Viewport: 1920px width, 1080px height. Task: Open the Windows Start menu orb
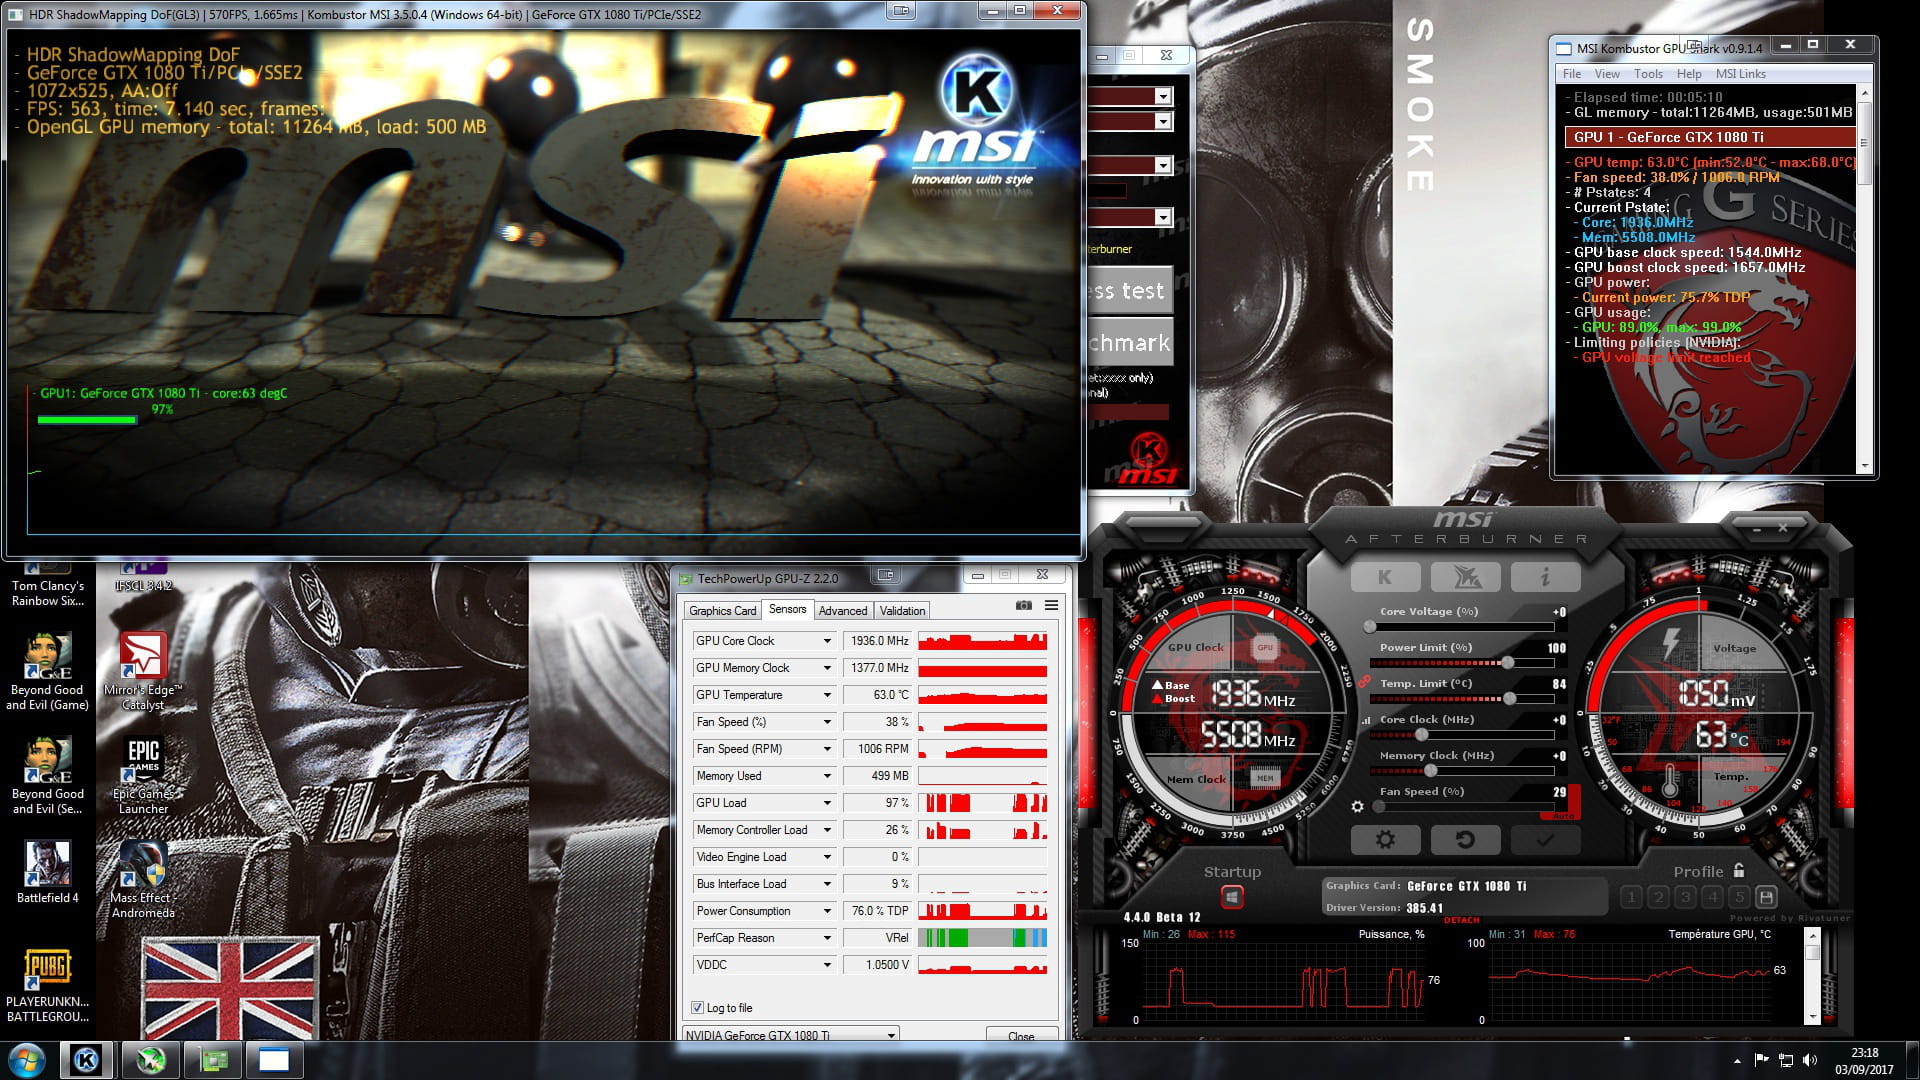(x=27, y=1060)
